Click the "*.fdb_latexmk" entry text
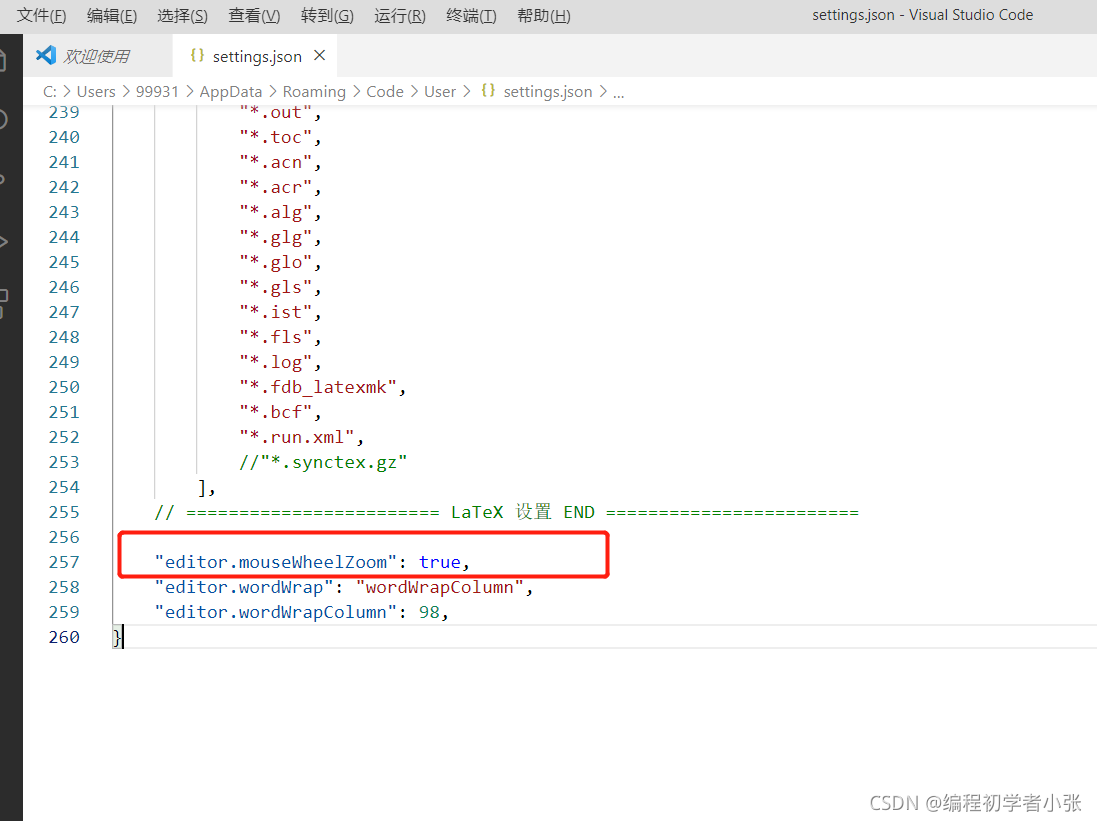Viewport: 1097px width, 821px height. point(318,387)
